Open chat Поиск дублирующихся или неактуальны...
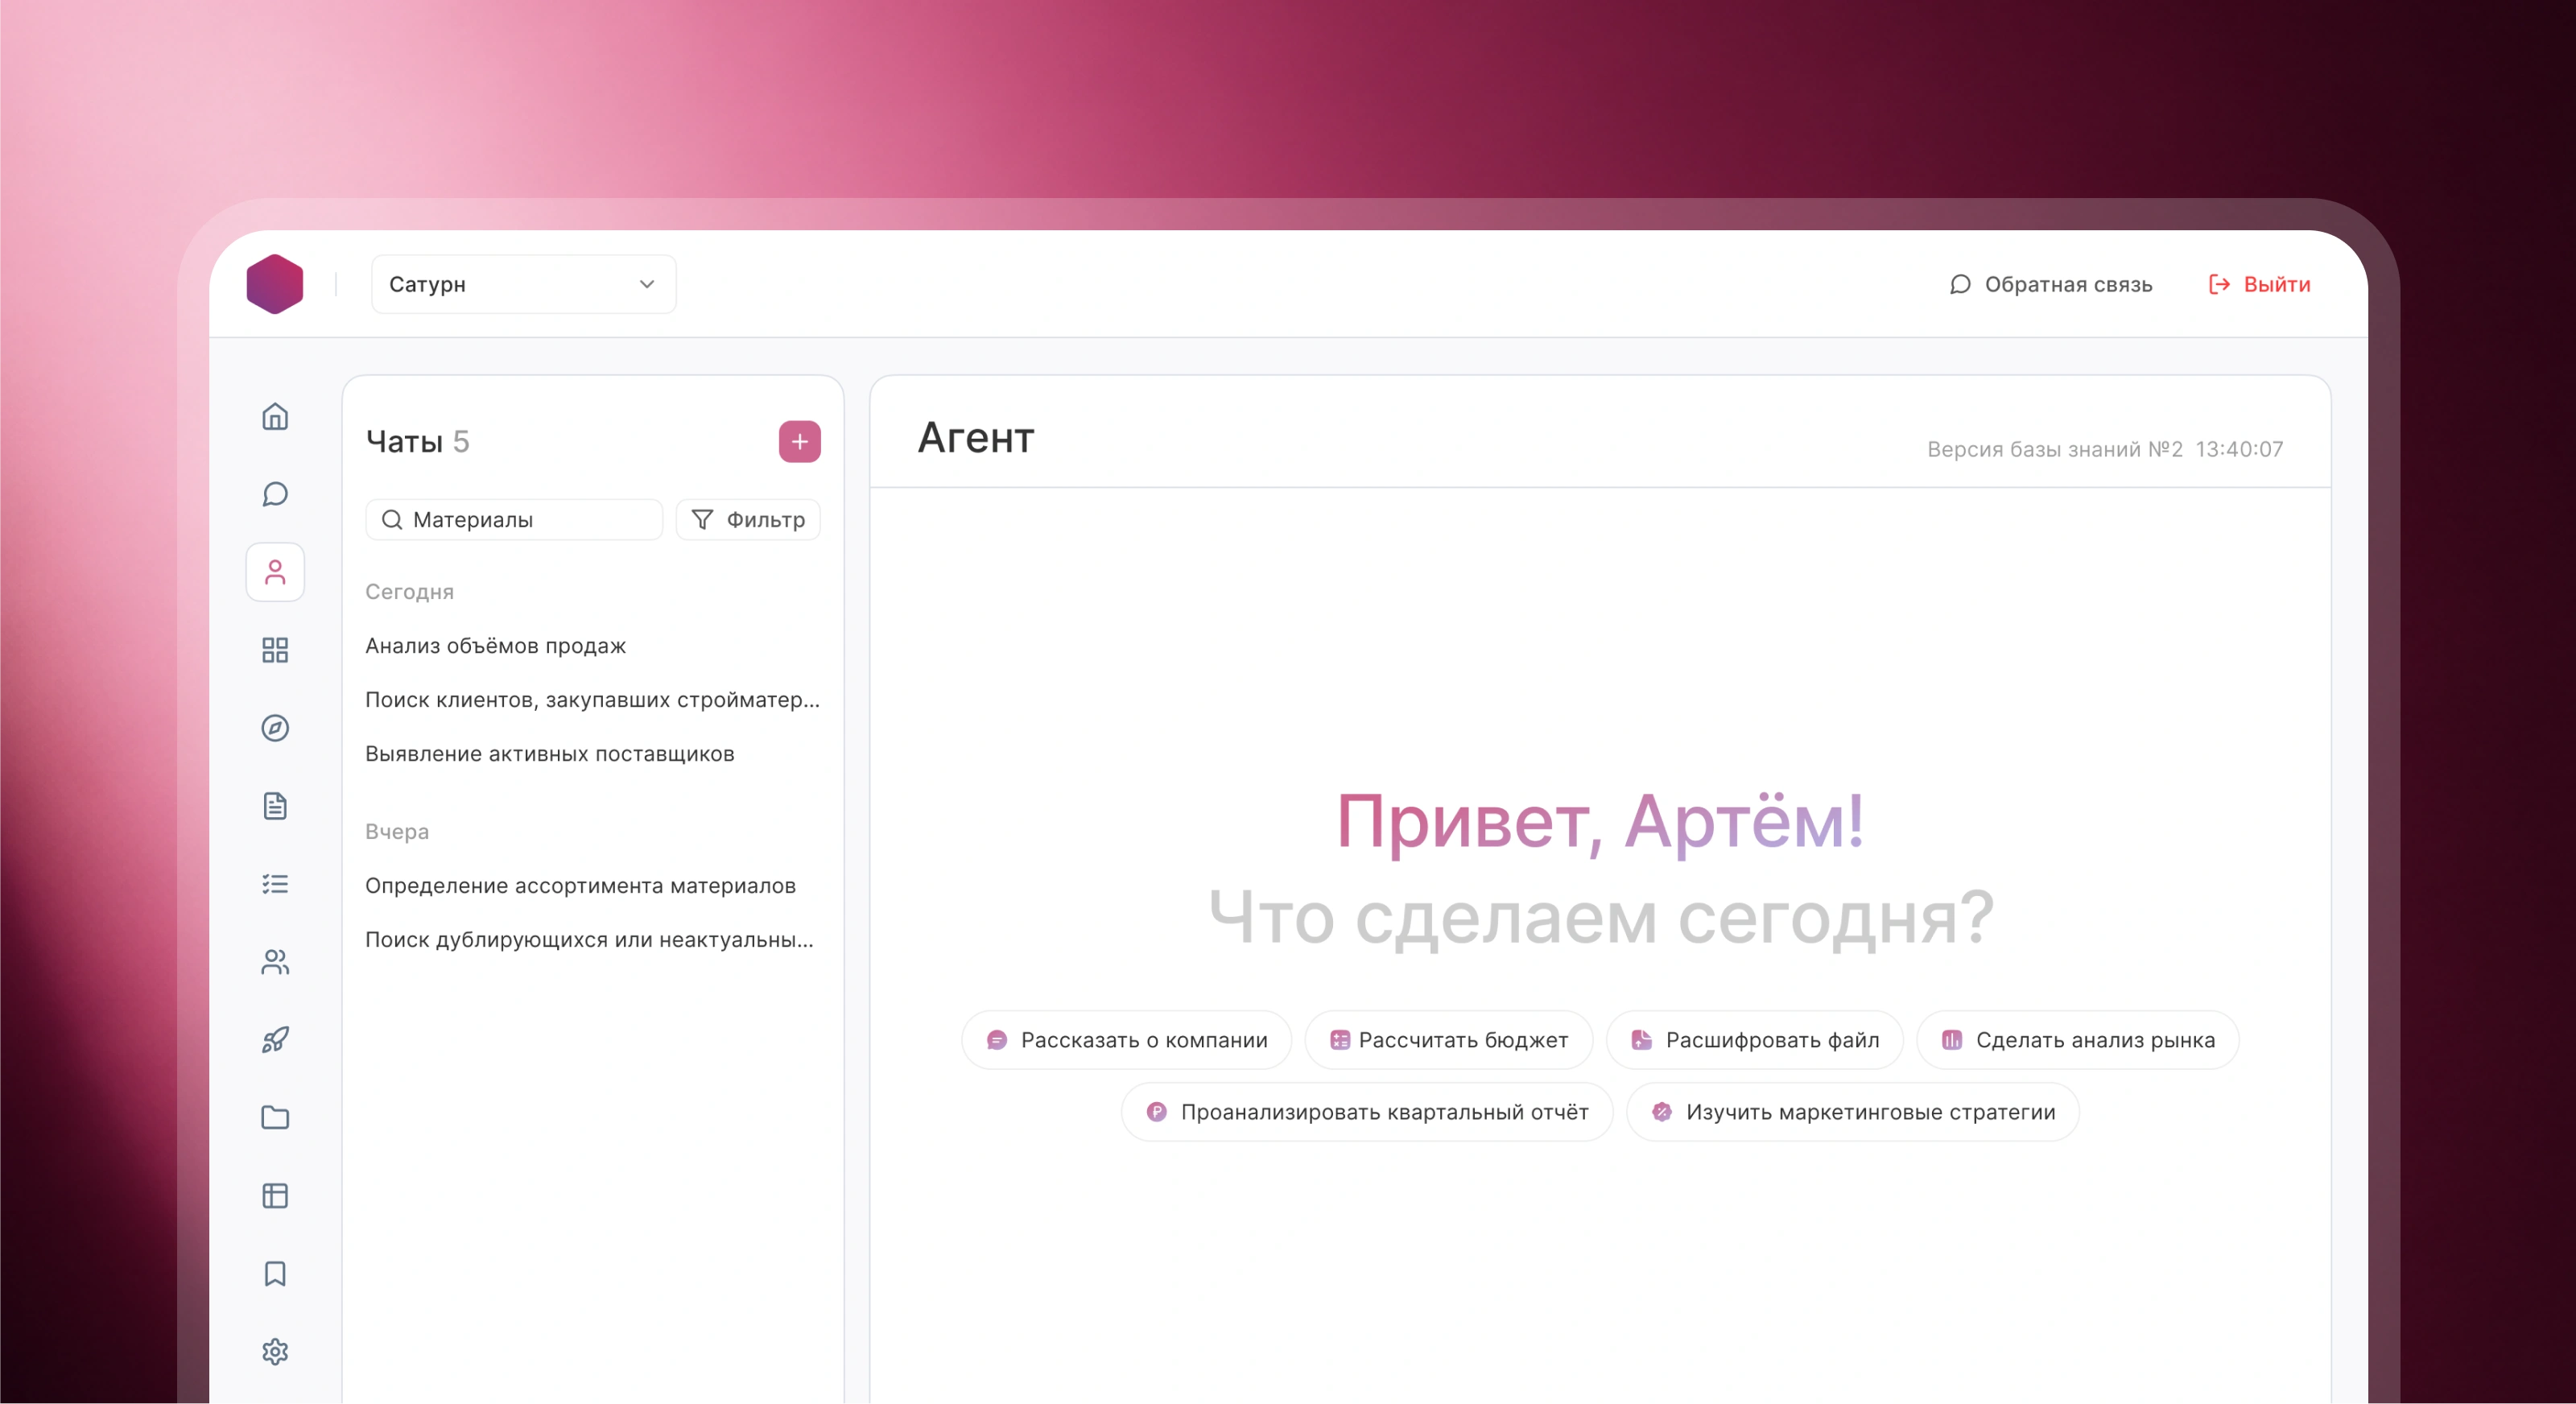This screenshot has height=1404, width=2576. pos(590,940)
